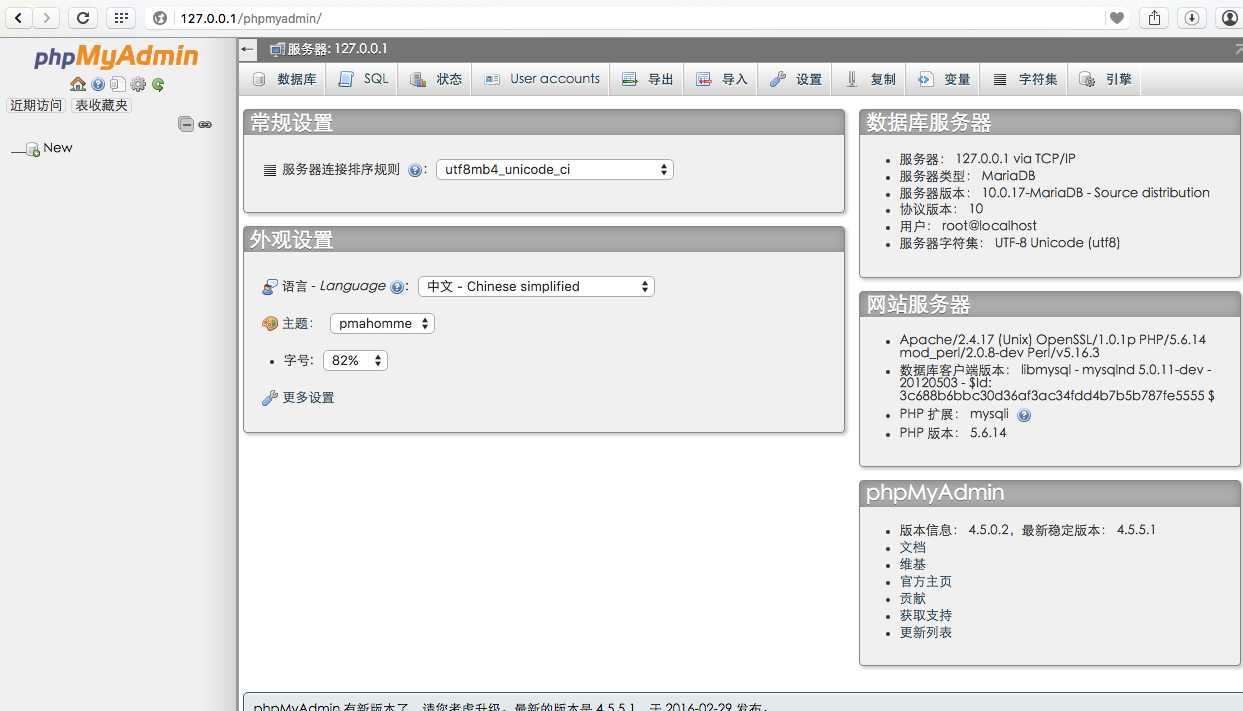This screenshot has height=711, width=1243.
Task: Click the 数据库服务器 panel header
Action: [x=1050, y=123]
